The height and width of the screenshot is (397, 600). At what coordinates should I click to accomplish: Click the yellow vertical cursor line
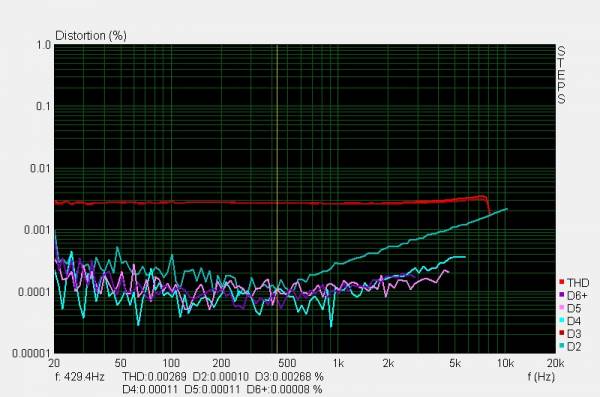pyautogui.click(x=277, y=199)
